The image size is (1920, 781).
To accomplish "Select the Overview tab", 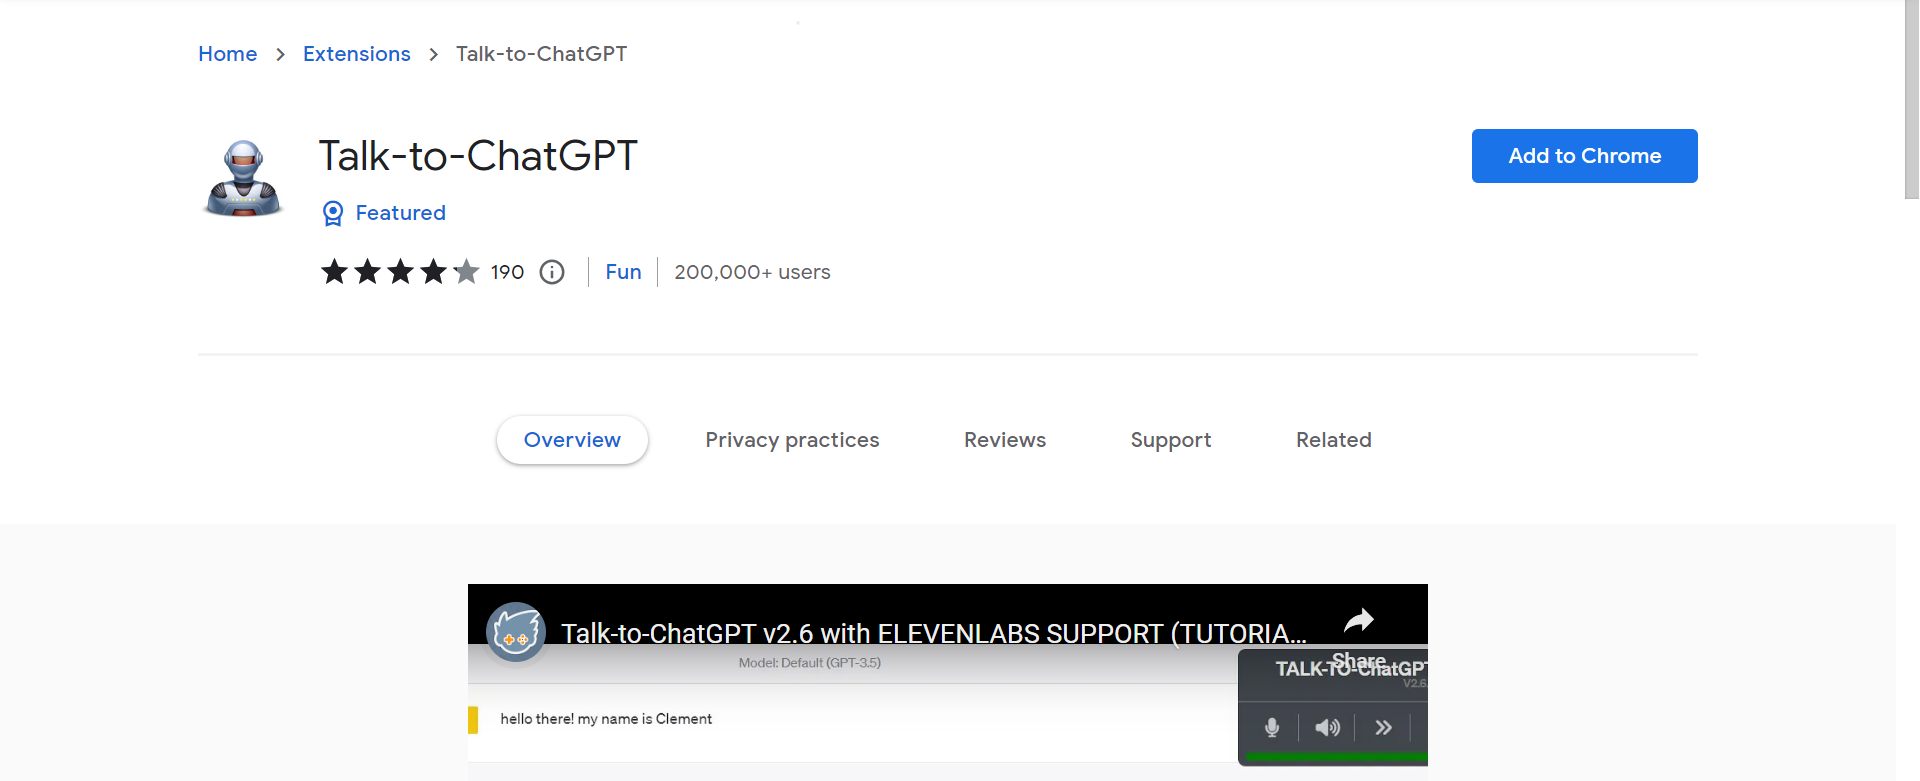I will click(572, 440).
